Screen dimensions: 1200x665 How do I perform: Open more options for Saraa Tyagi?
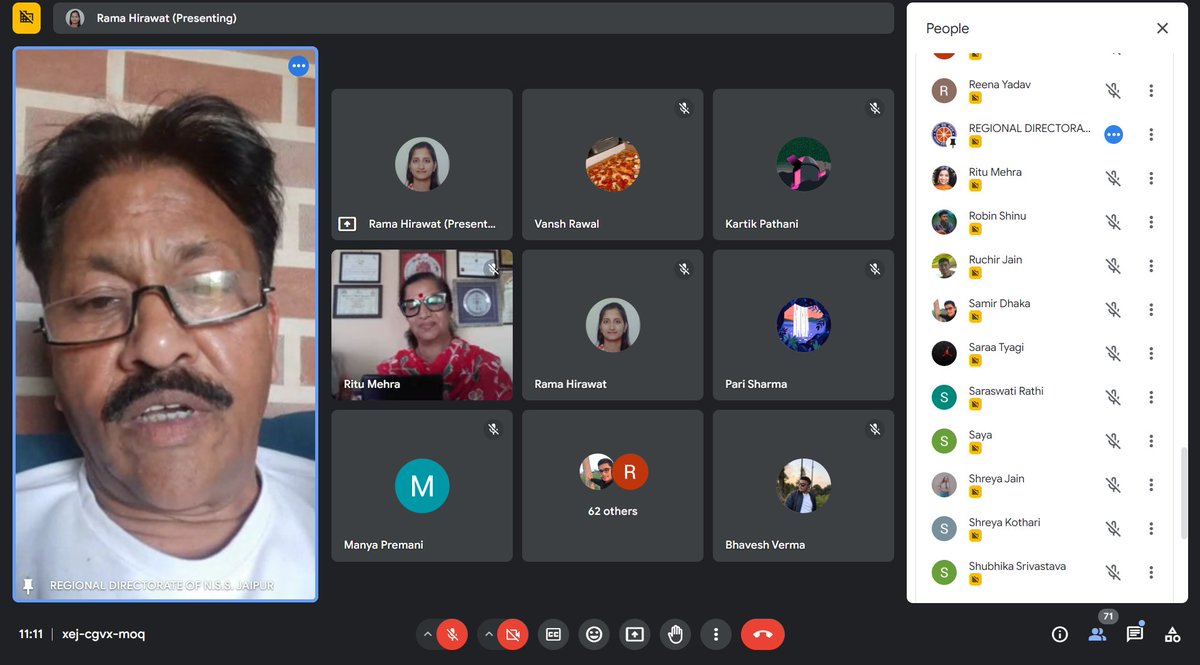1151,353
